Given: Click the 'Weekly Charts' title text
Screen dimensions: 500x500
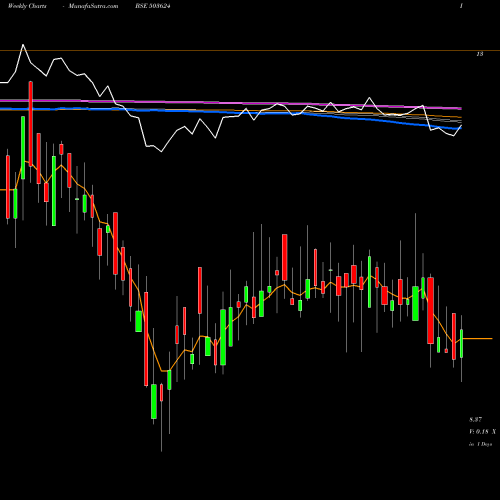Looking at the screenshot, I should tap(27, 6).
